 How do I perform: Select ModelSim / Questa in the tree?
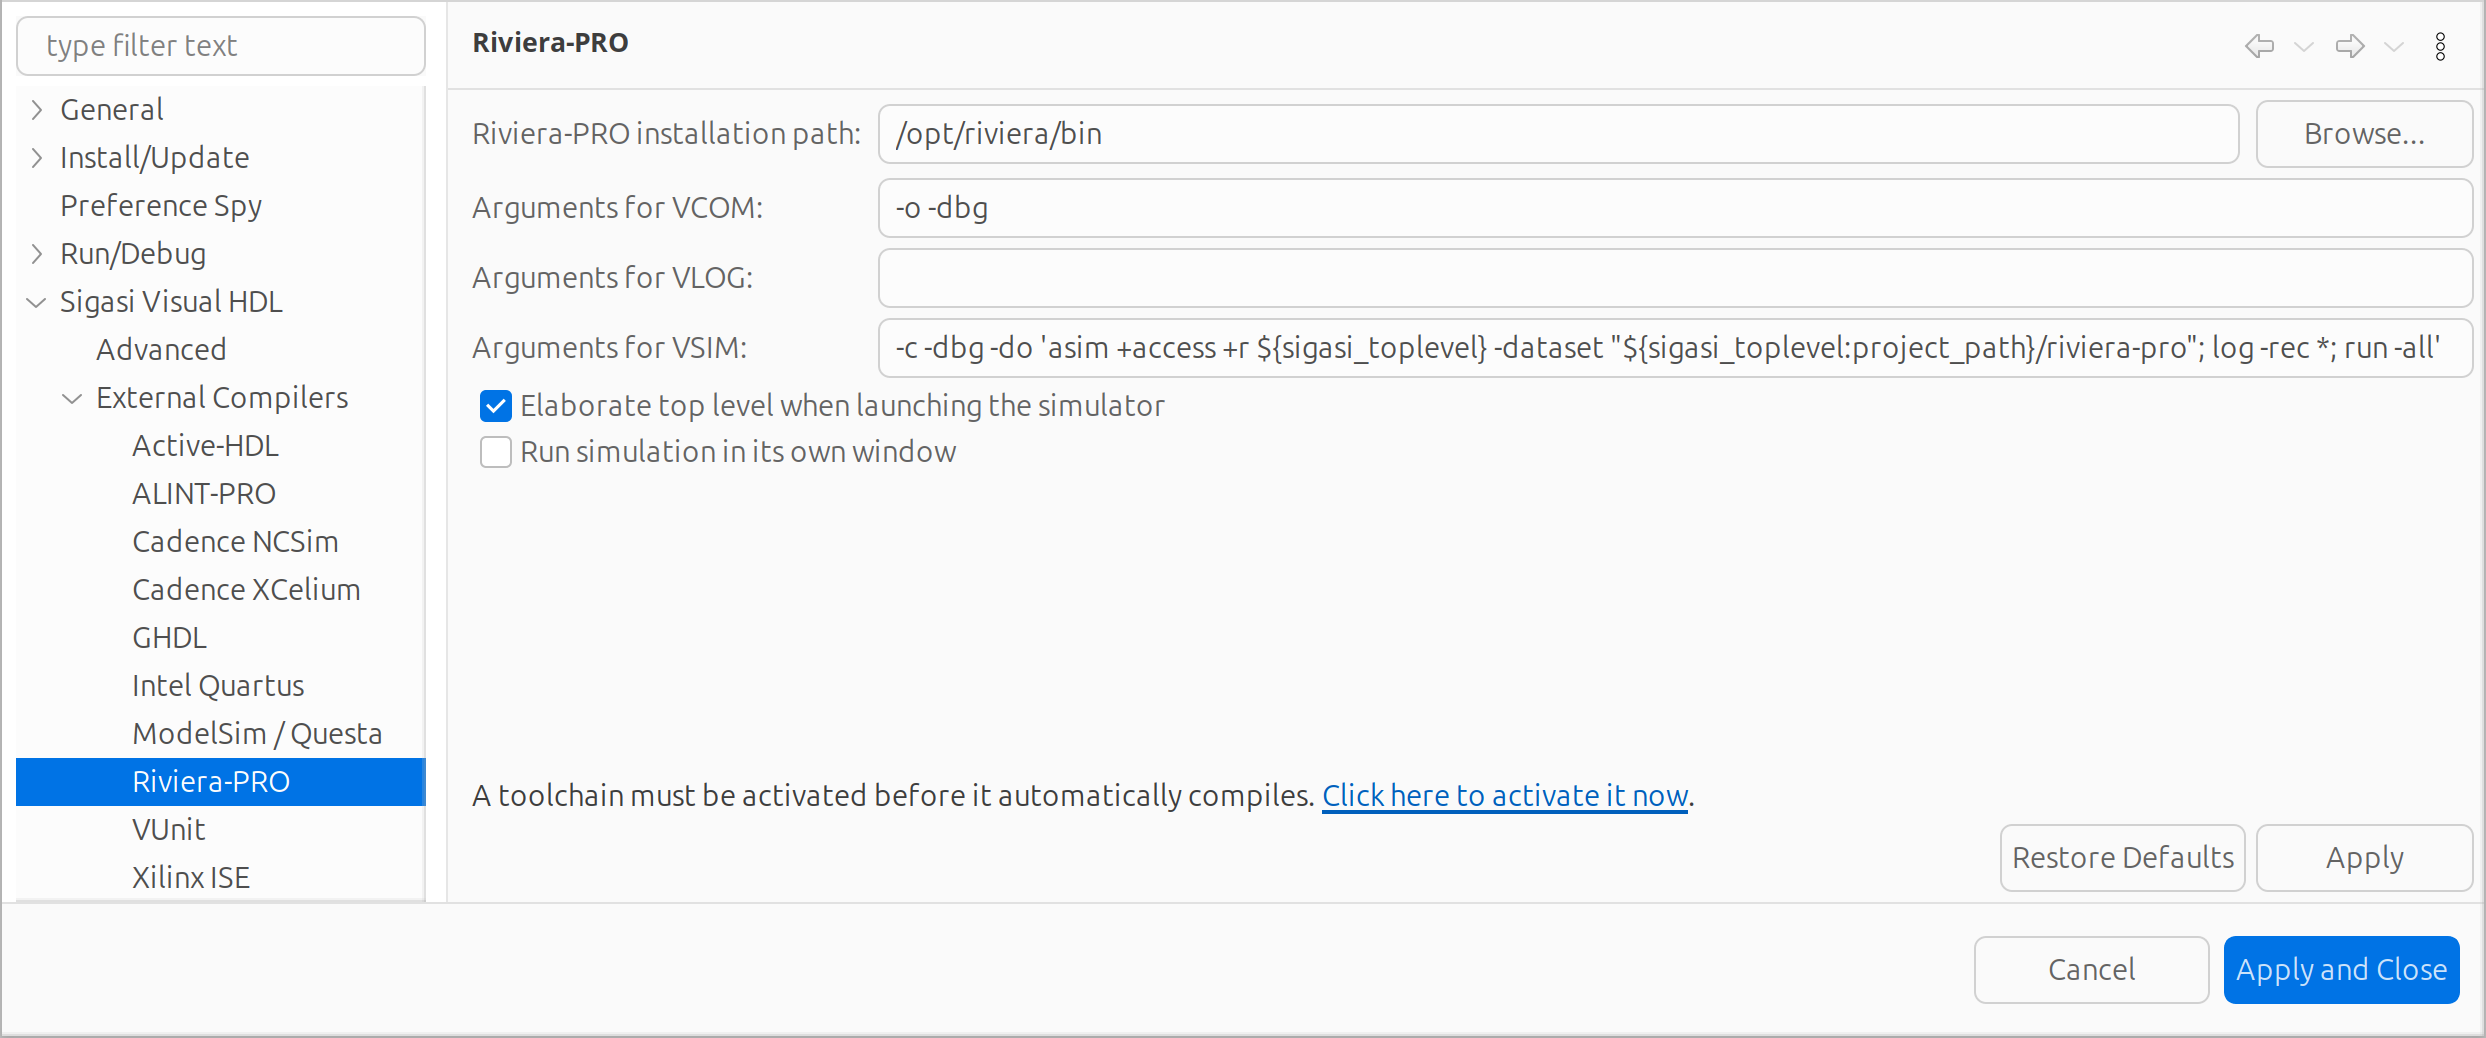(257, 733)
